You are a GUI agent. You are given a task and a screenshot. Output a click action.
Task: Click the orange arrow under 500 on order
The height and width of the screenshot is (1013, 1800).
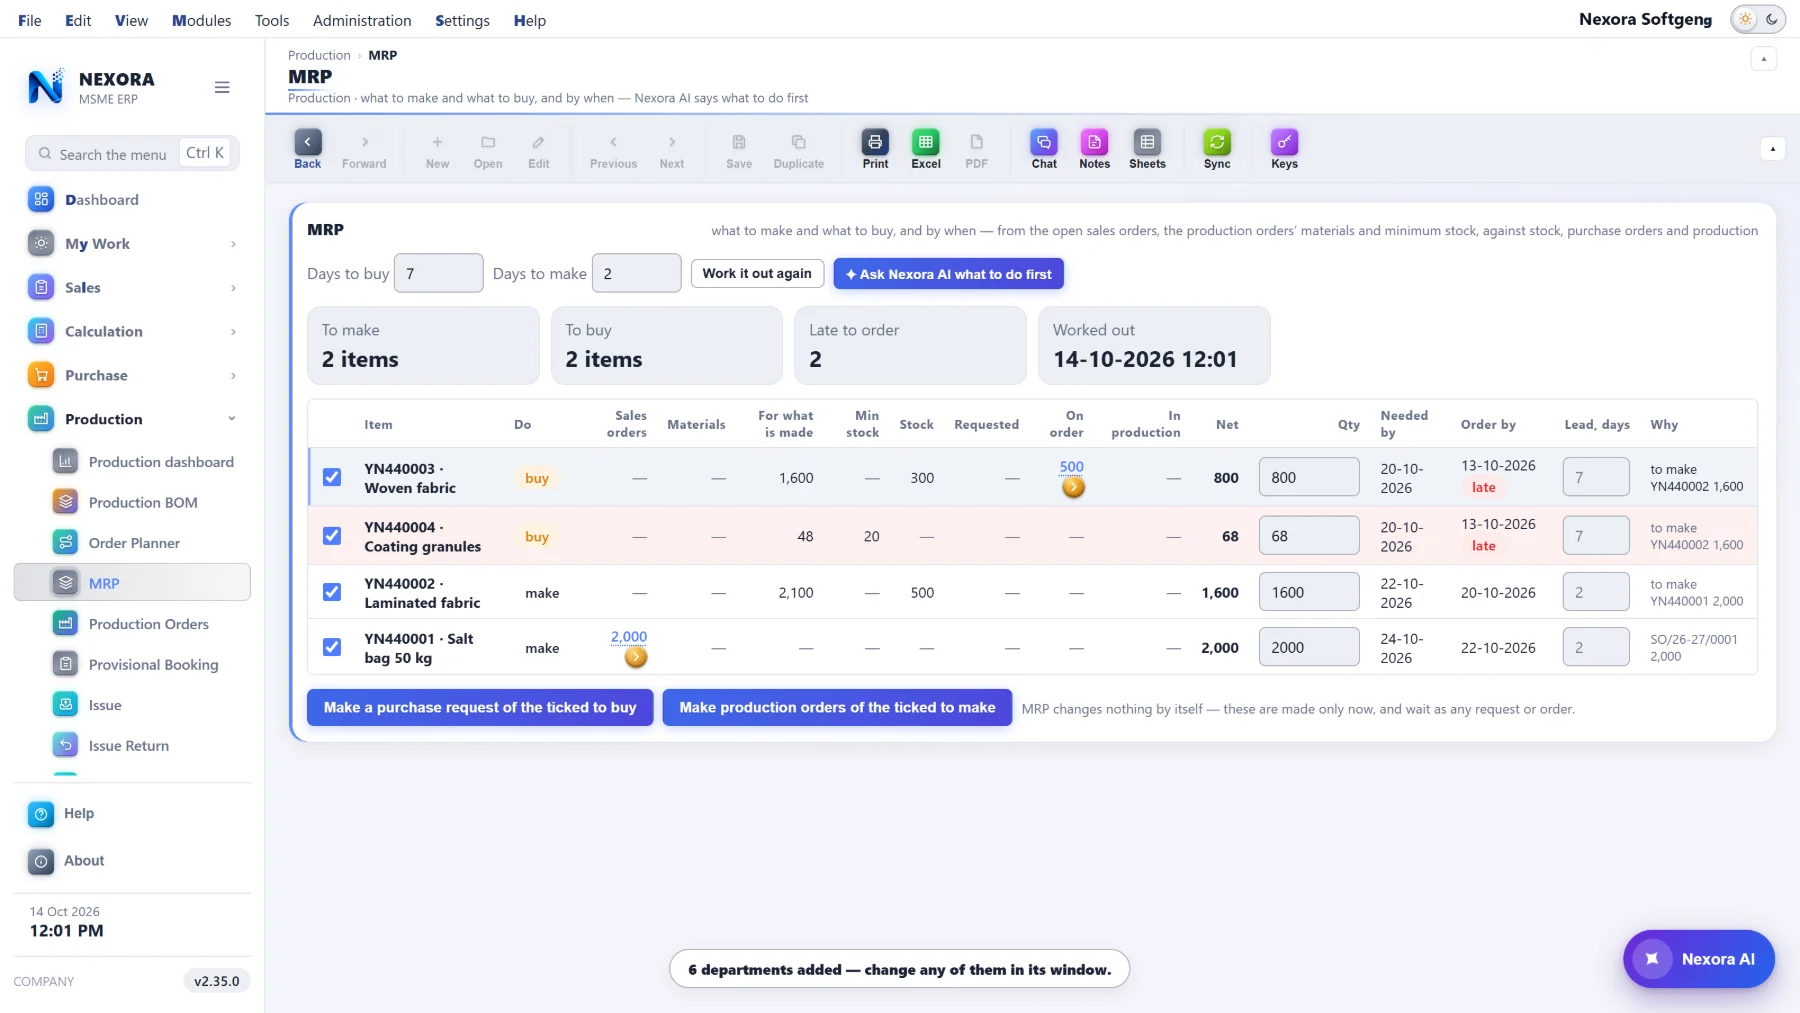(x=1073, y=487)
